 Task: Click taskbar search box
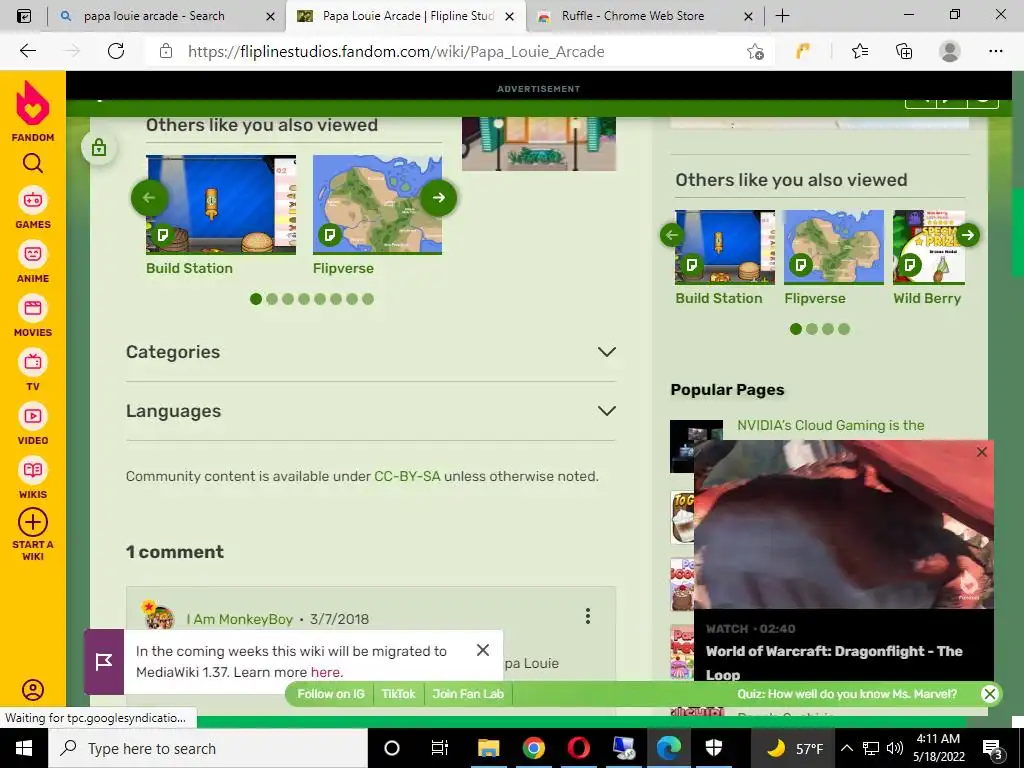(x=208, y=748)
